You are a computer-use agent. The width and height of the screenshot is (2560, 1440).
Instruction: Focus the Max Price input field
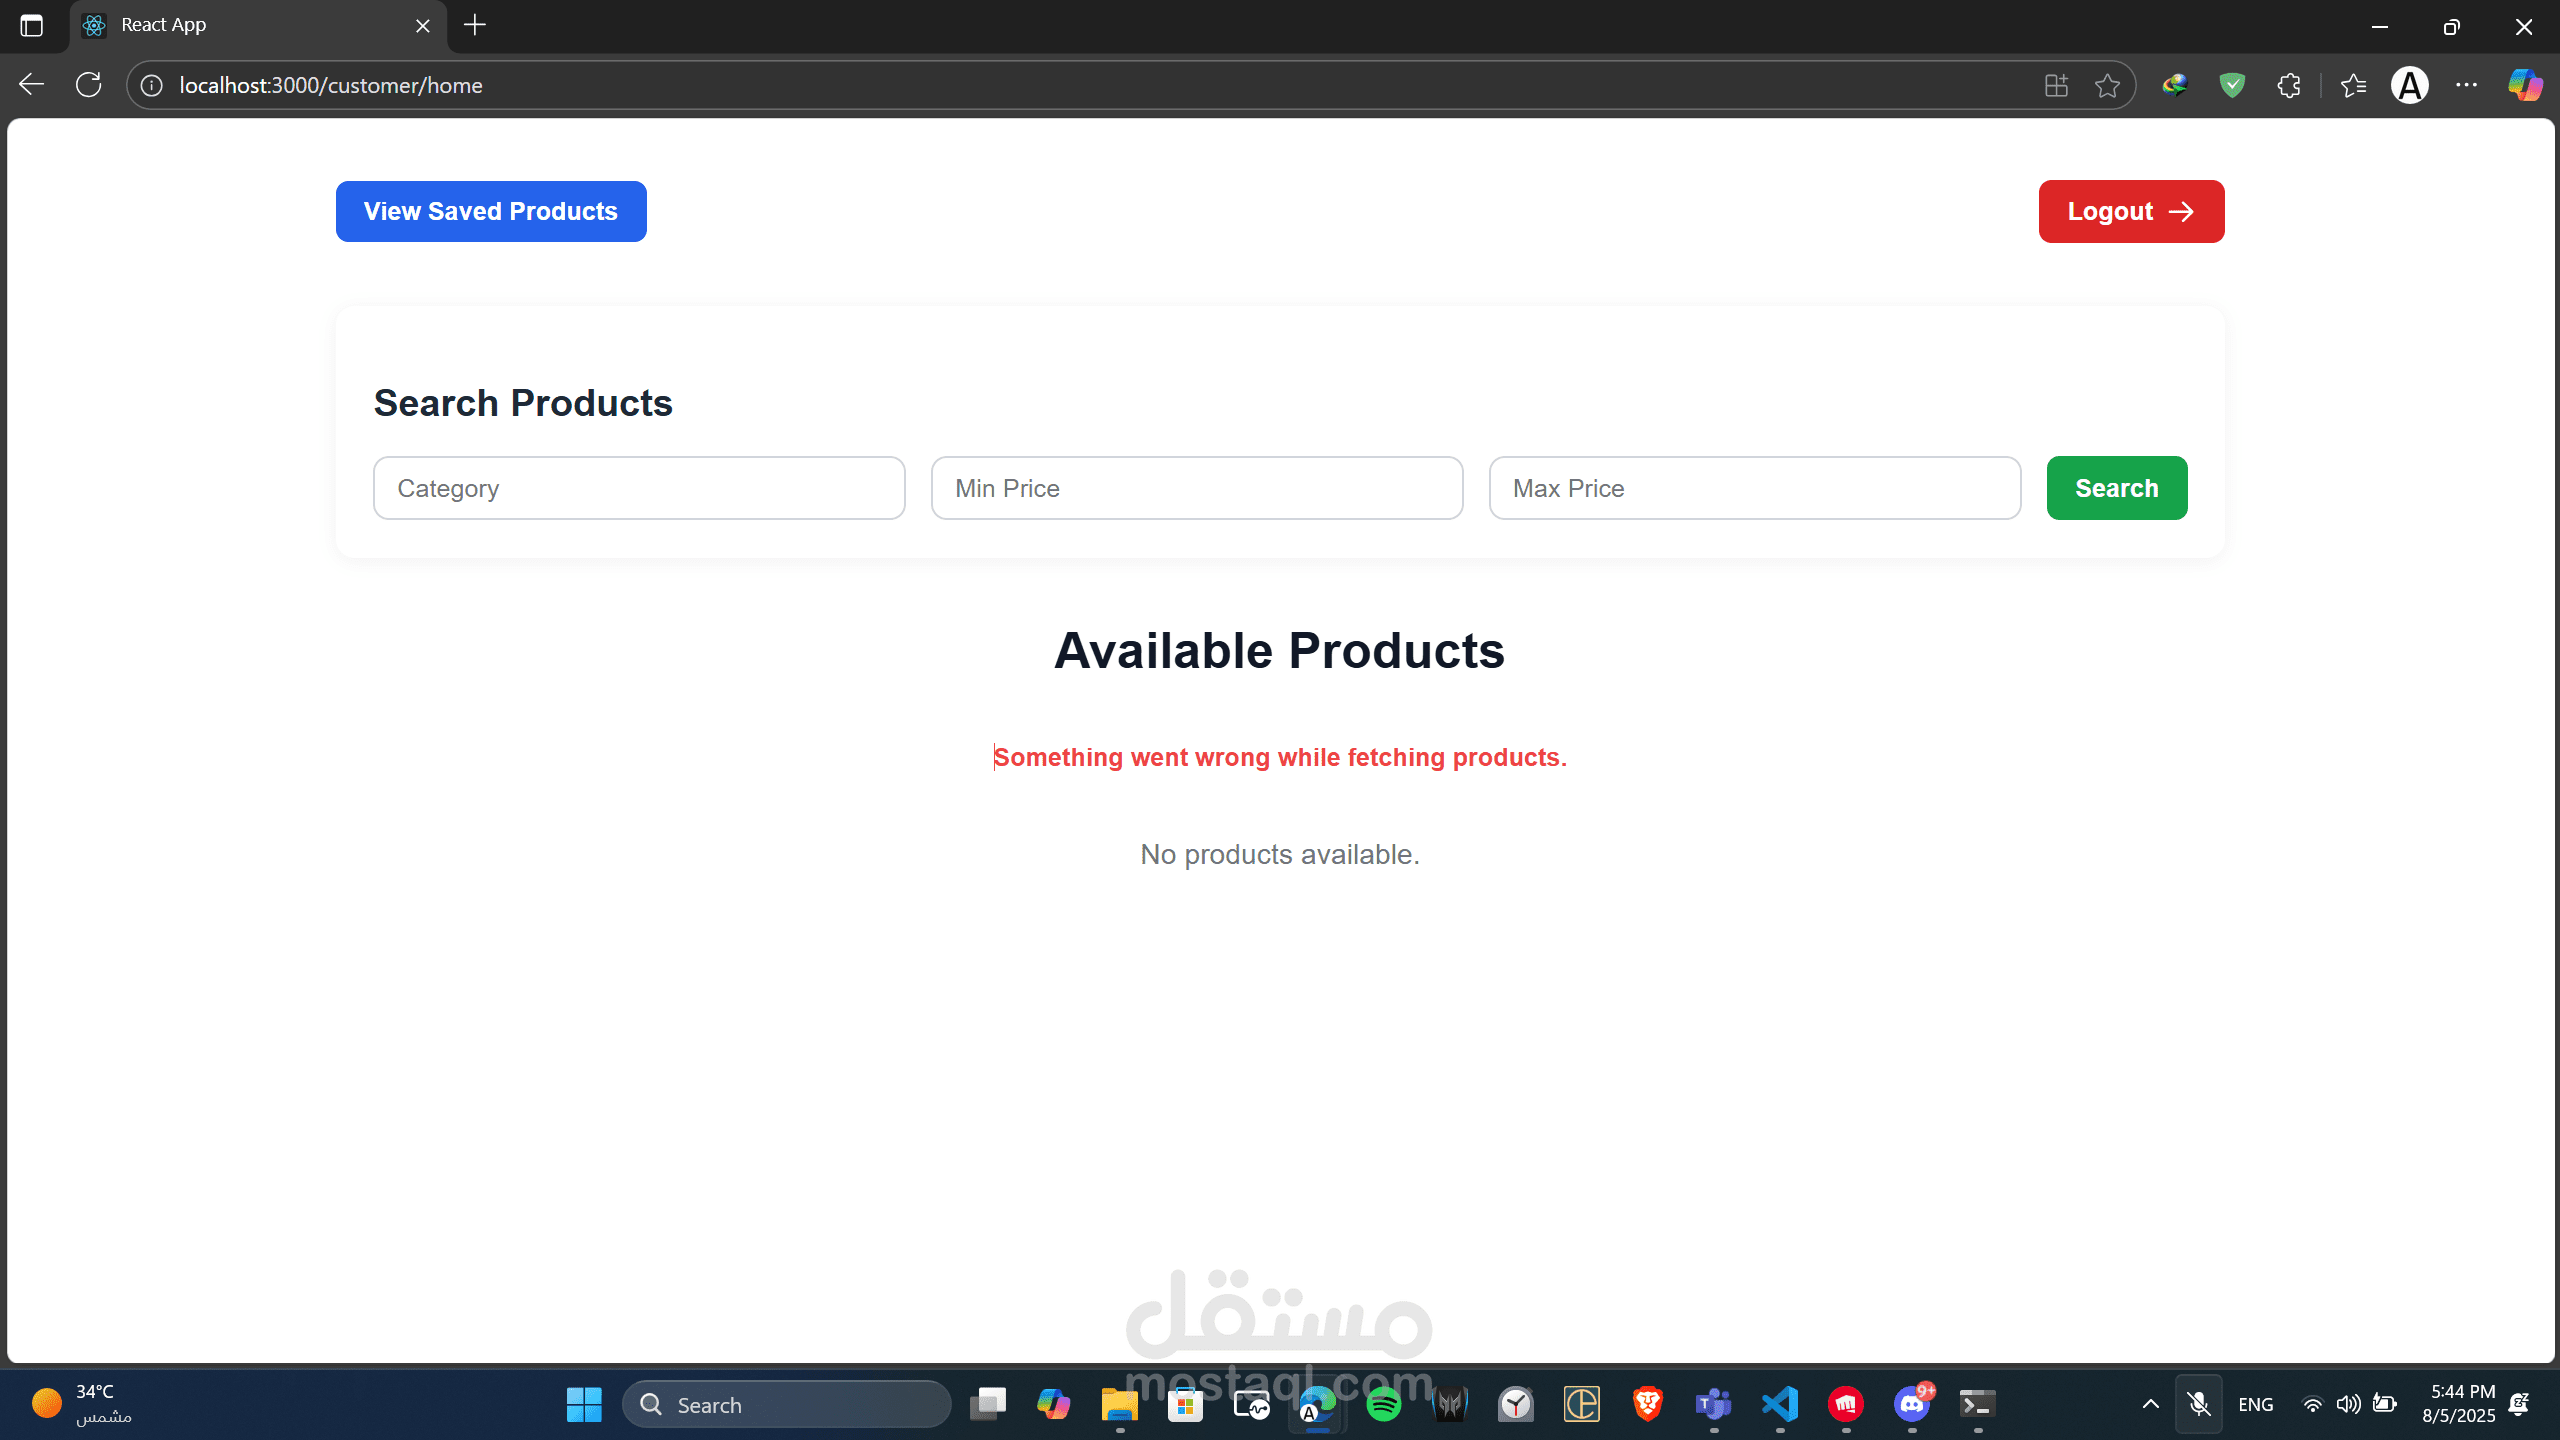point(1755,488)
